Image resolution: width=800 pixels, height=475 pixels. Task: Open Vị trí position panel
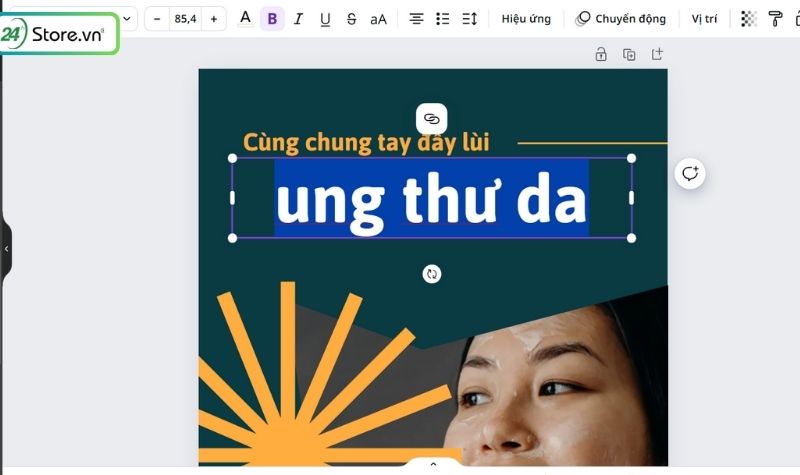click(x=704, y=19)
